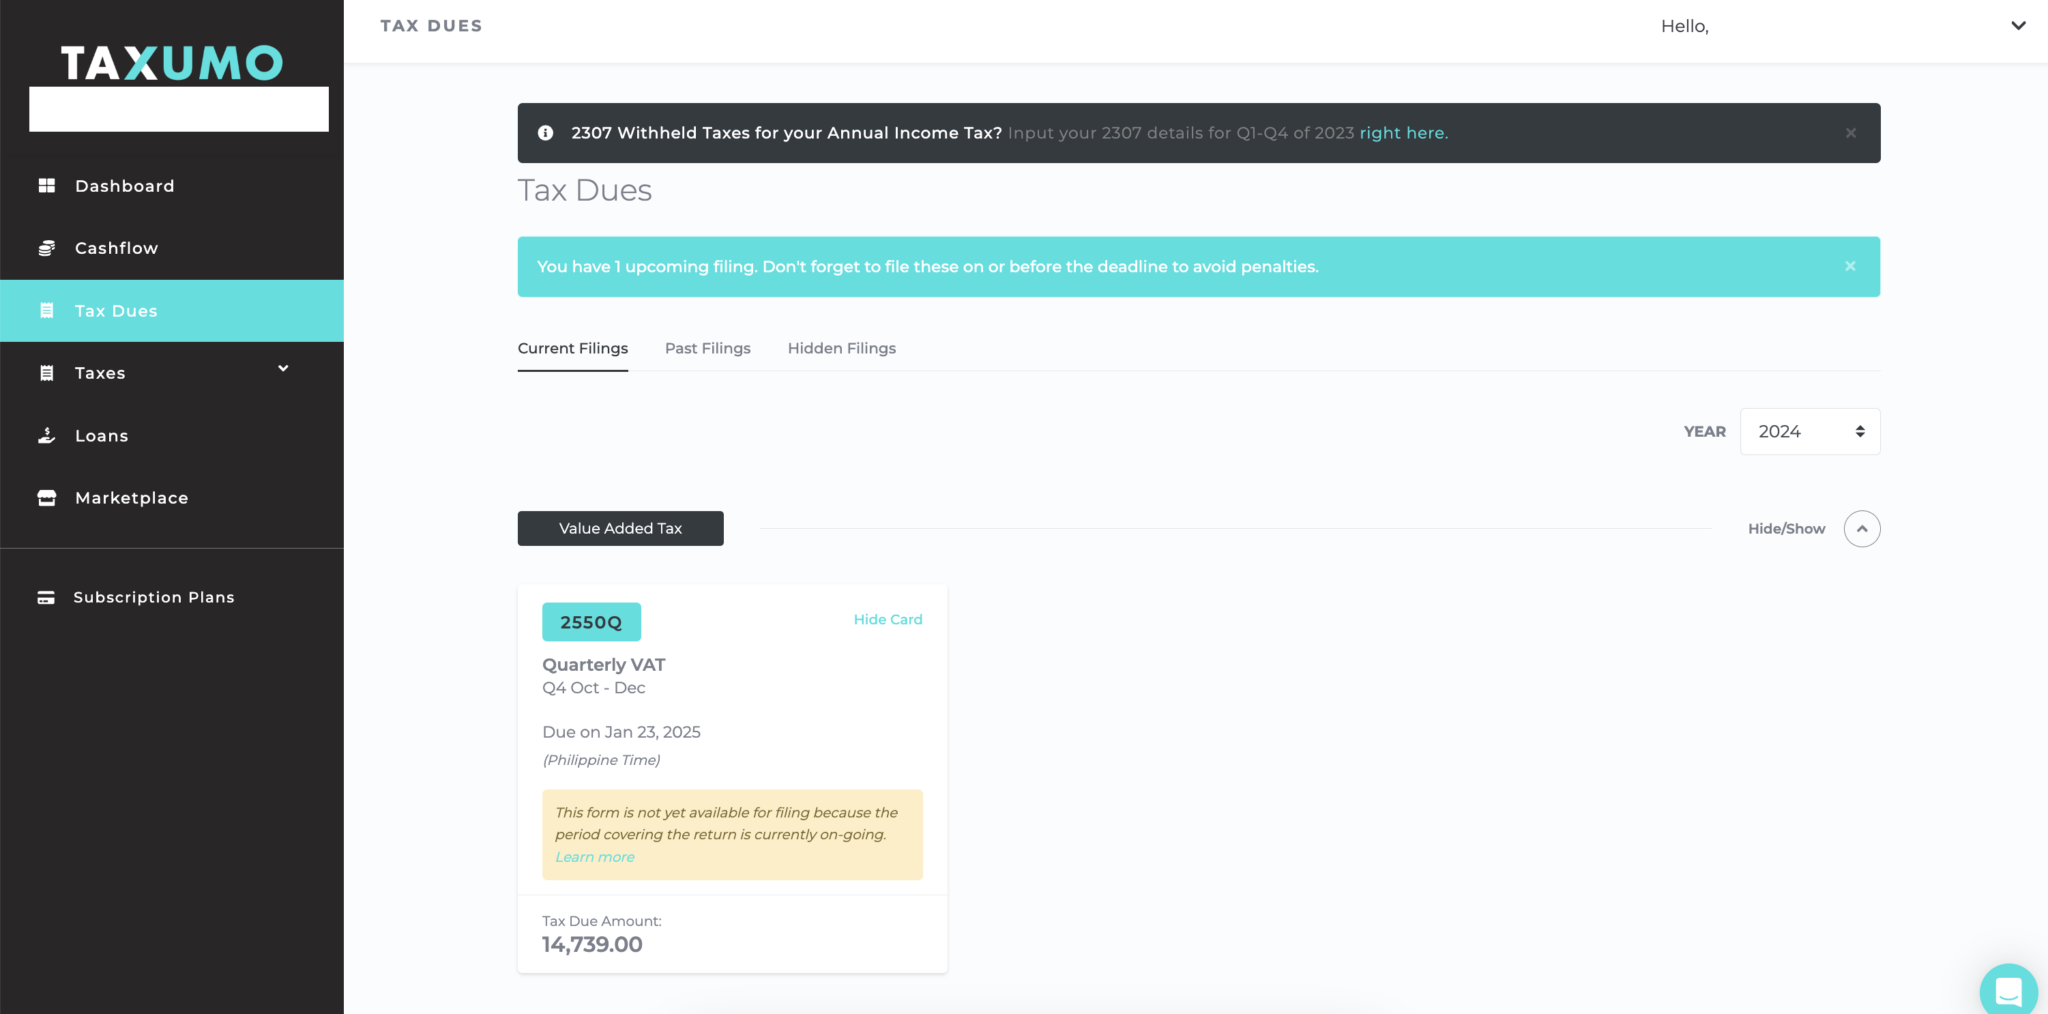Open the Hidden Filings tab
Image resolution: width=2048 pixels, height=1014 pixels.
click(x=841, y=348)
